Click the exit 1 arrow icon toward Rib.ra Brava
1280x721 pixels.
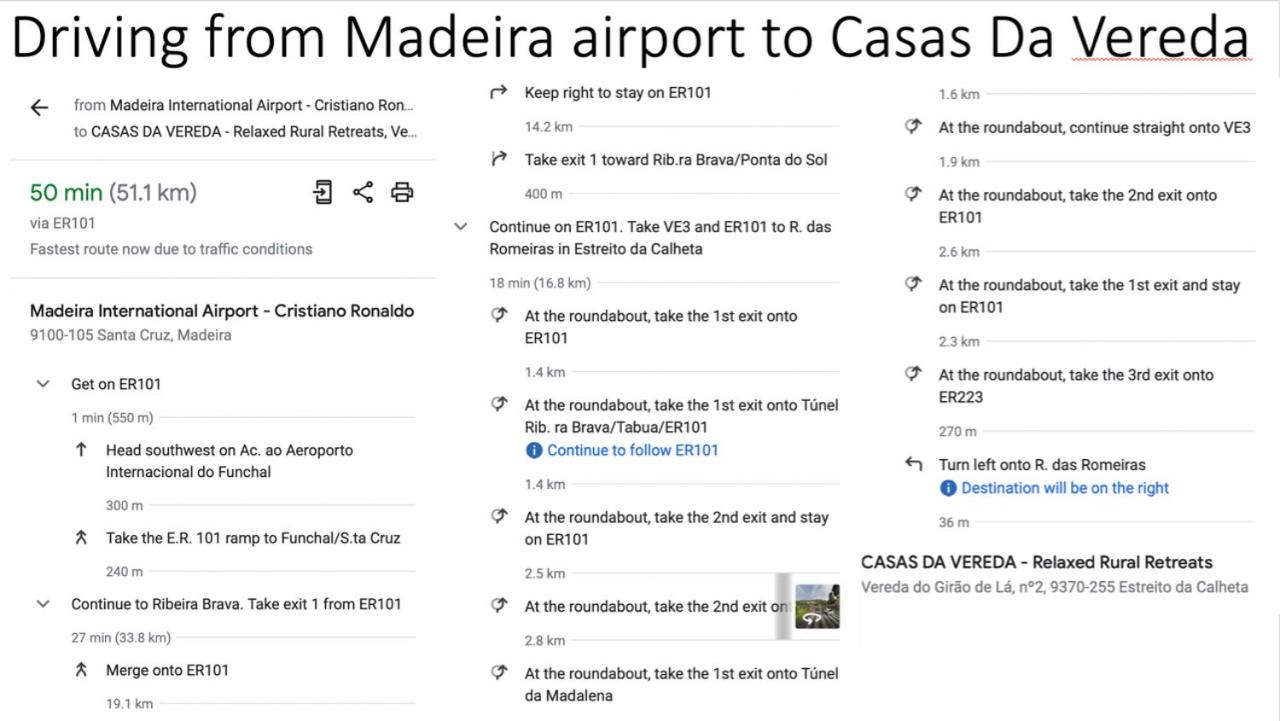click(x=499, y=160)
